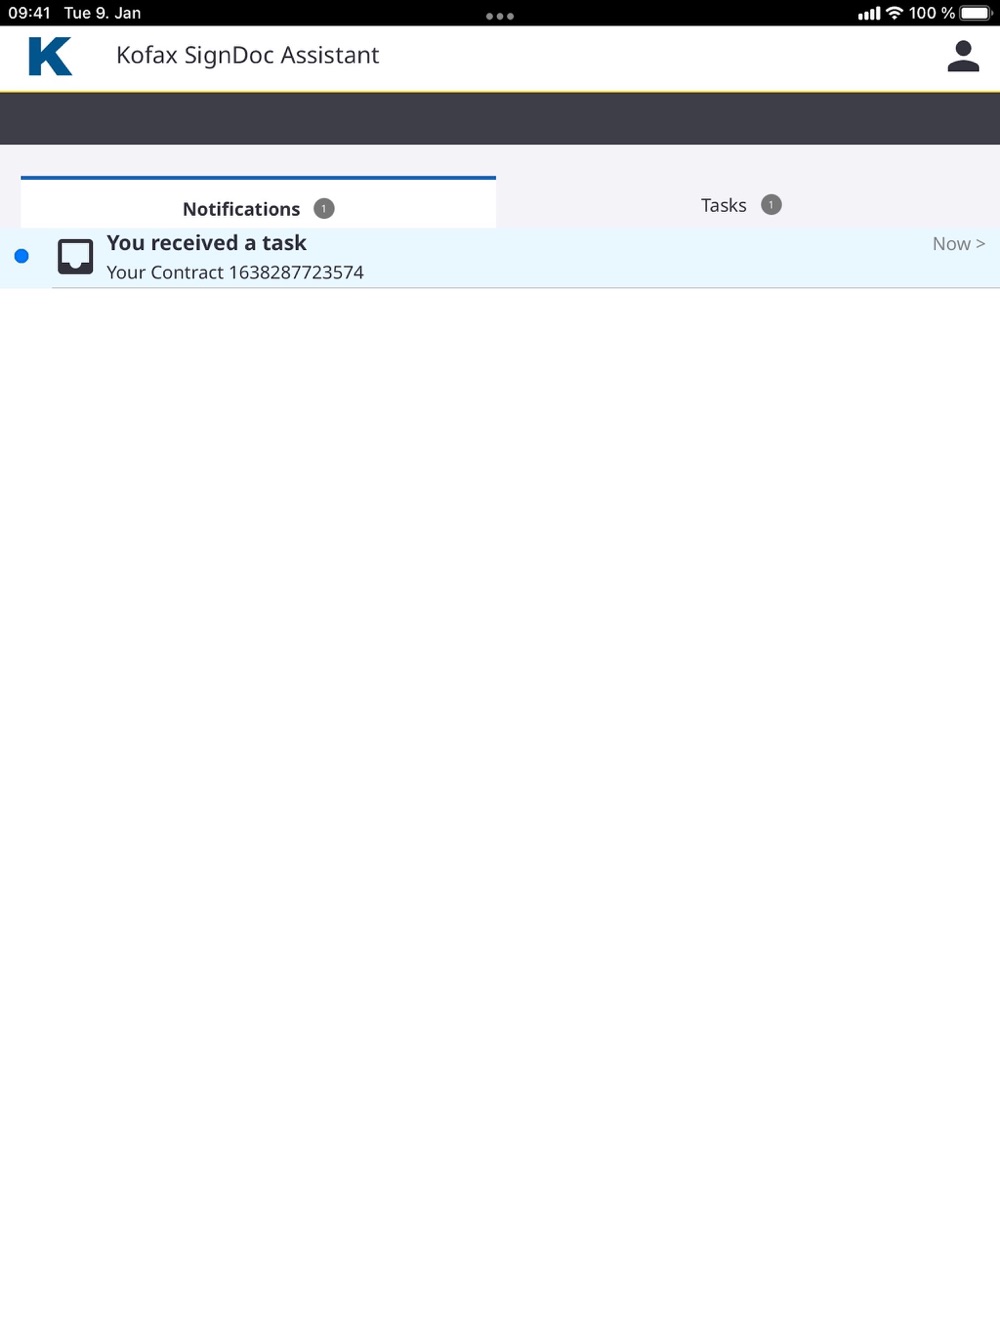This screenshot has width=1000, height=1334.
Task: Tap the three-dot multitasking indicator
Action: pyautogui.click(x=500, y=16)
